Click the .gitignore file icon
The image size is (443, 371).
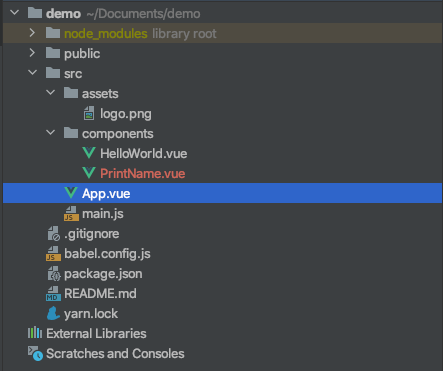pyautogui.click(x=54, y=234)
